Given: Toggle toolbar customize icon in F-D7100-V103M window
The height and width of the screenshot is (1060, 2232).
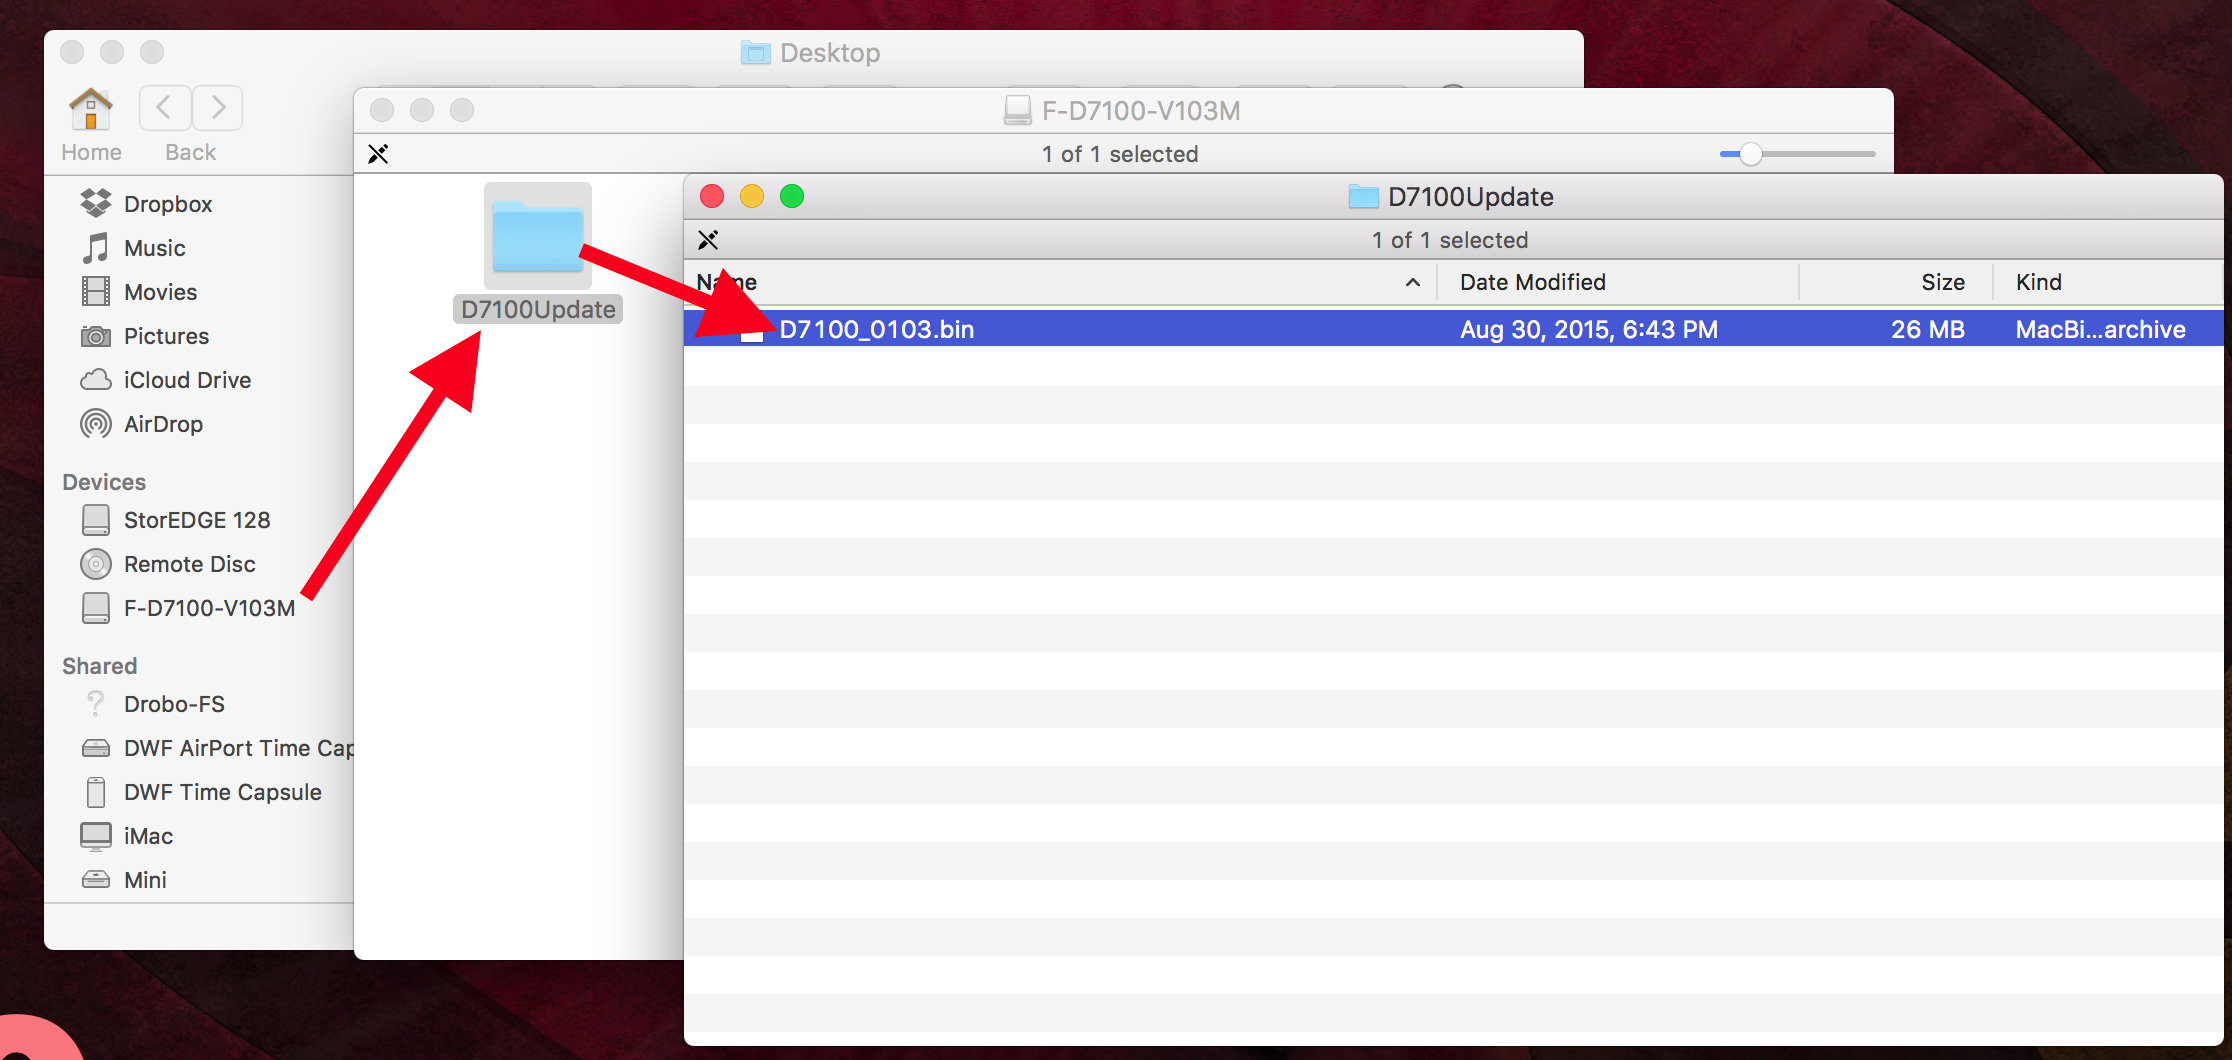Looking at the screenshot, I should [x=378, y=154].
